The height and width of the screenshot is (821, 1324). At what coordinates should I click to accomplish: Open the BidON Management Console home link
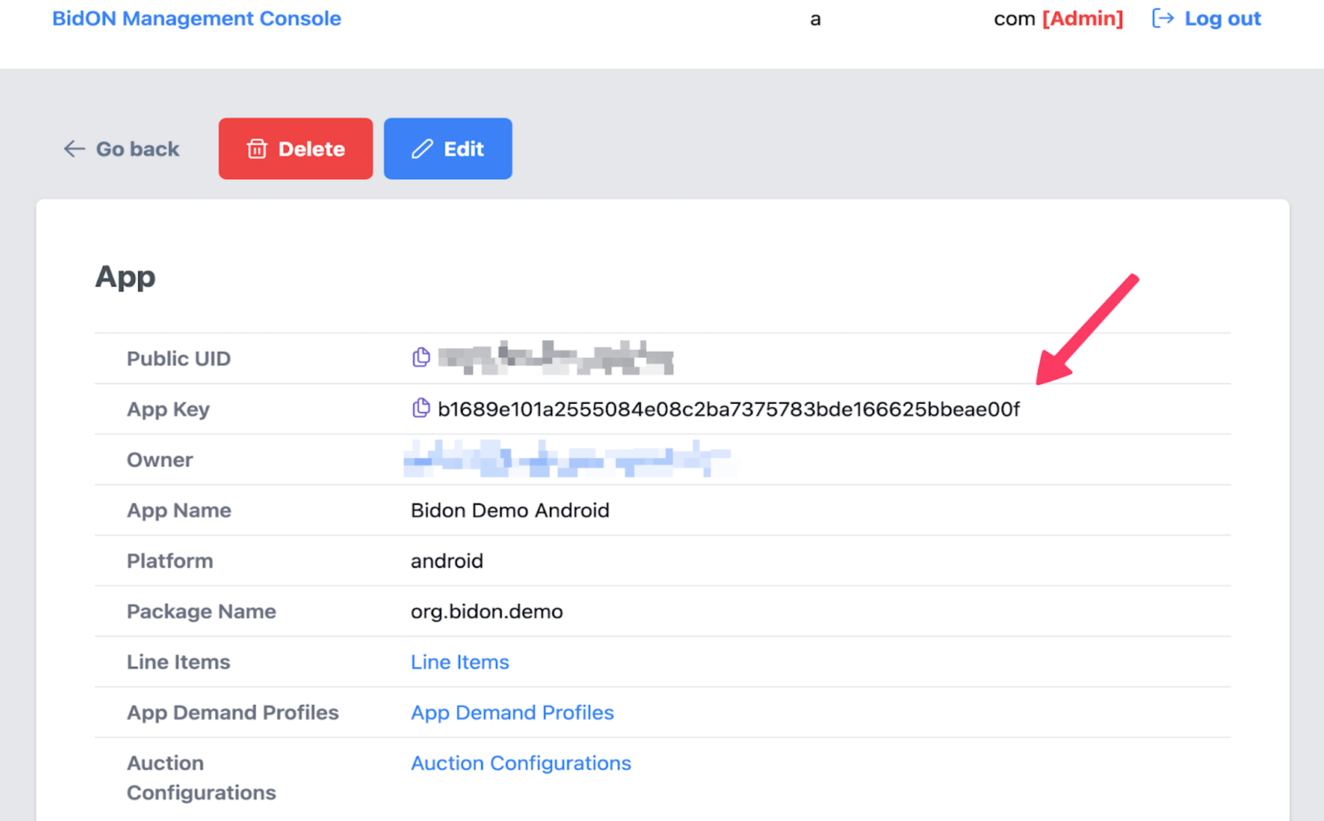[196, 18]
